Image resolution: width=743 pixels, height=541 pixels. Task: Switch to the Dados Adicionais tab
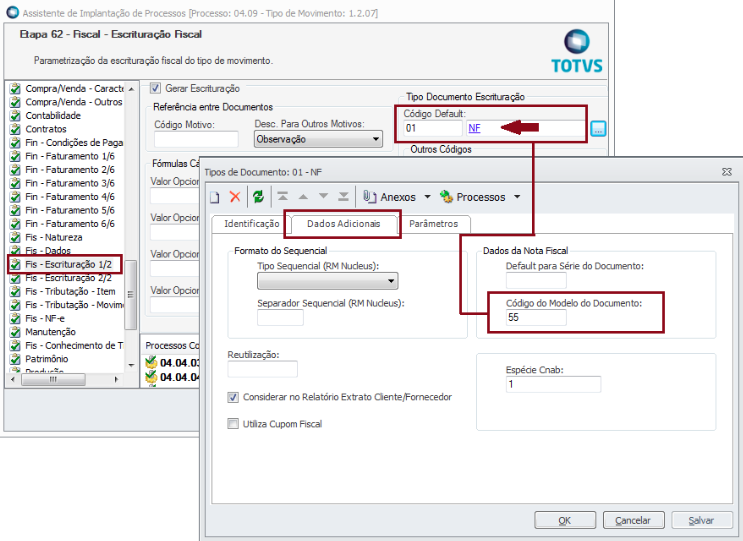(x=344, y=224)
